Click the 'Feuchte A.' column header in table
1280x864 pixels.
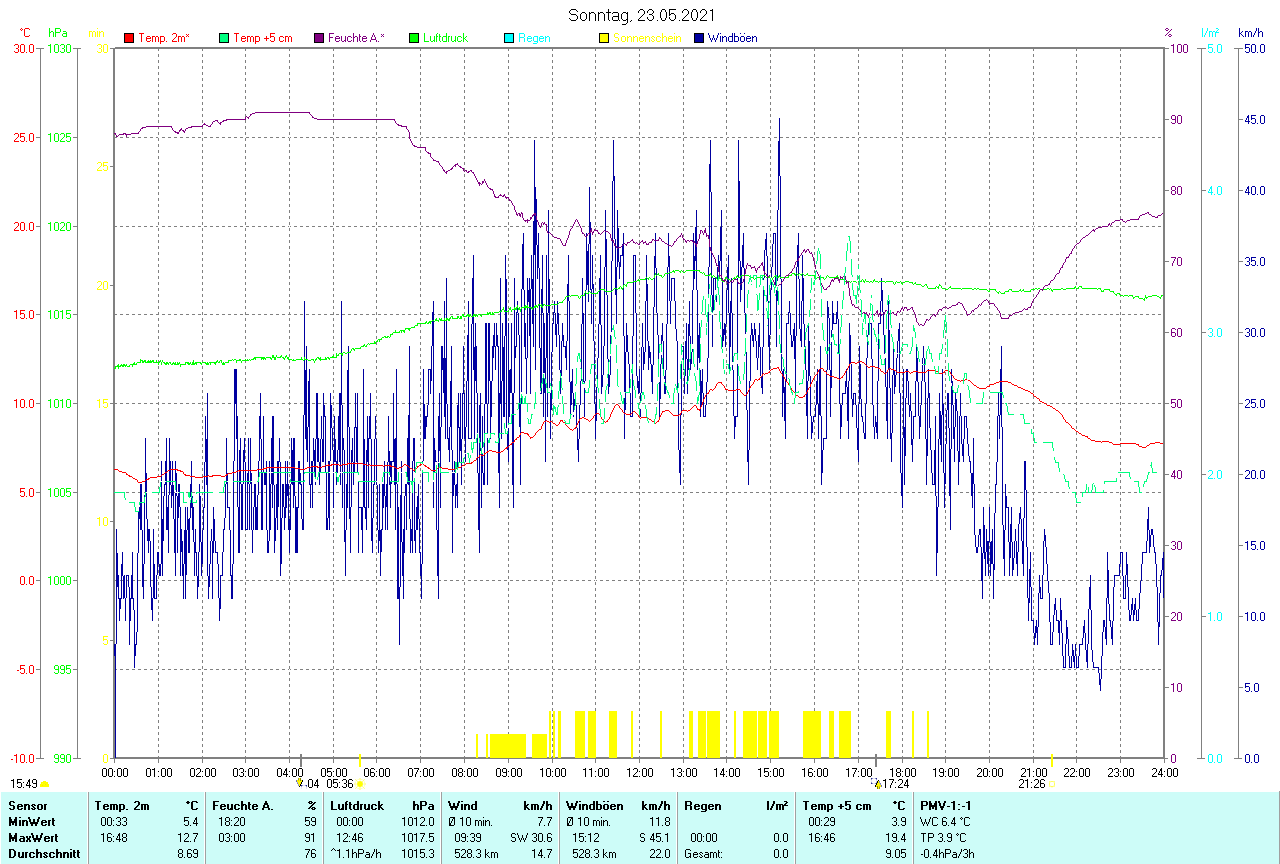(243, 806)
